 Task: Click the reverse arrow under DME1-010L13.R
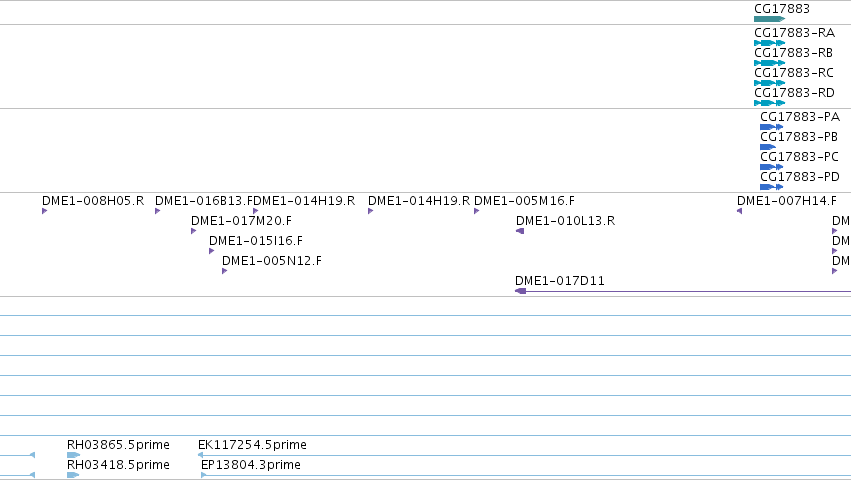click(520, 231)
